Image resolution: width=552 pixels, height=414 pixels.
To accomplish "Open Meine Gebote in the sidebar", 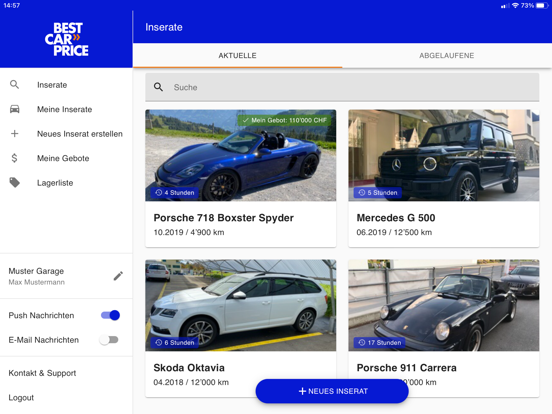I will pos(66,158).
